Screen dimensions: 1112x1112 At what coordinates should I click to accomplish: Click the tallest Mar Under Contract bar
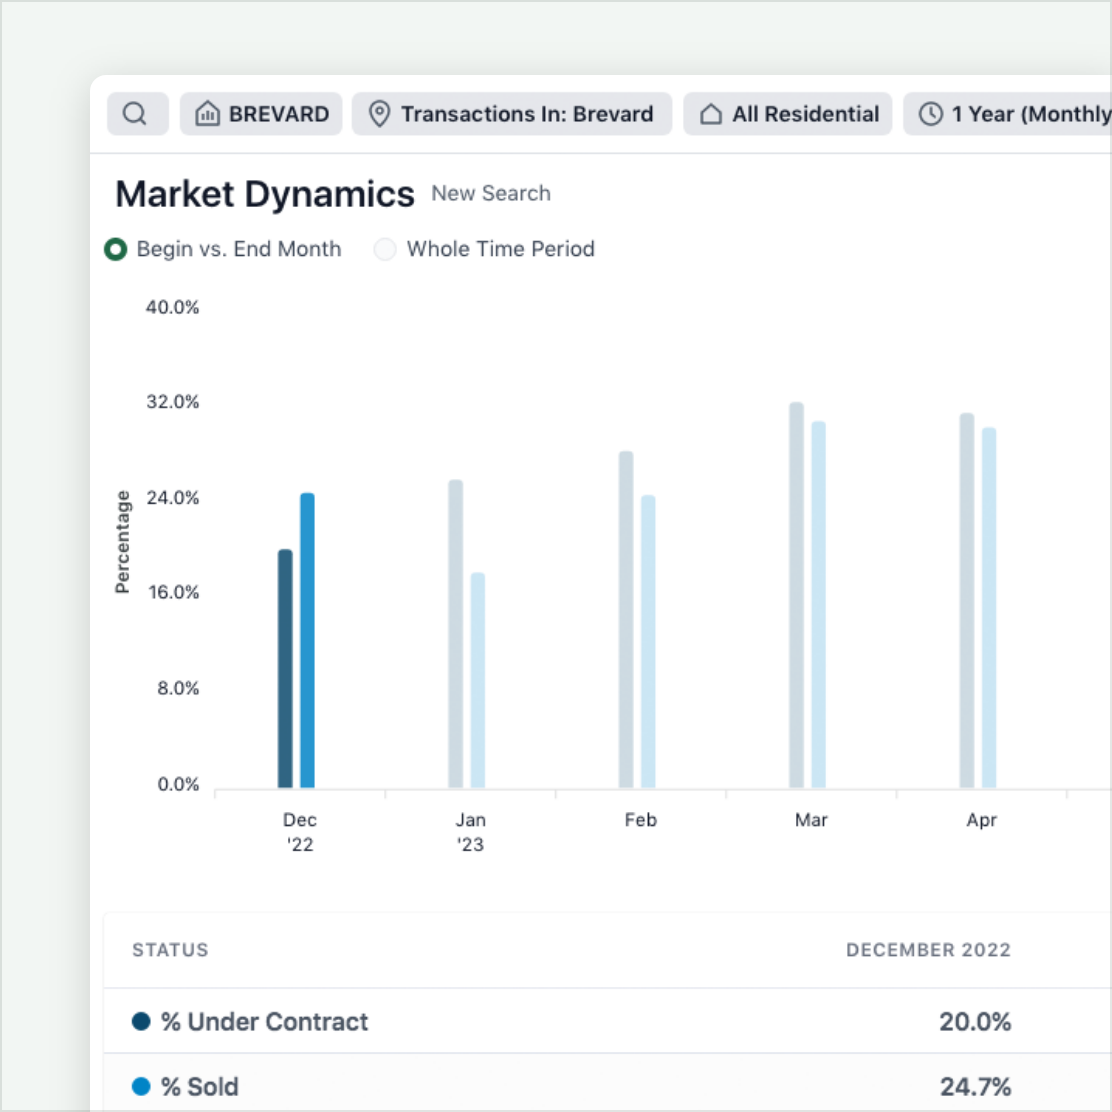(796, 595)
